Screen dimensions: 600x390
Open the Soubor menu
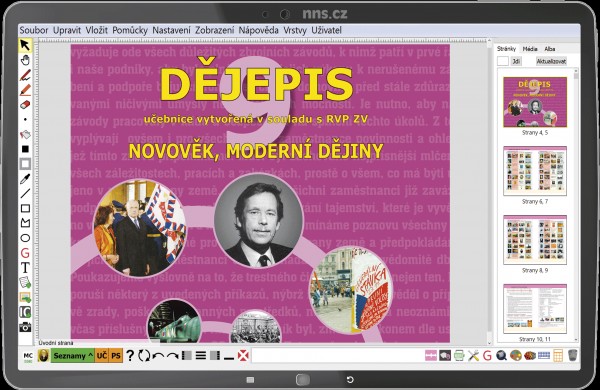point(34,30)
